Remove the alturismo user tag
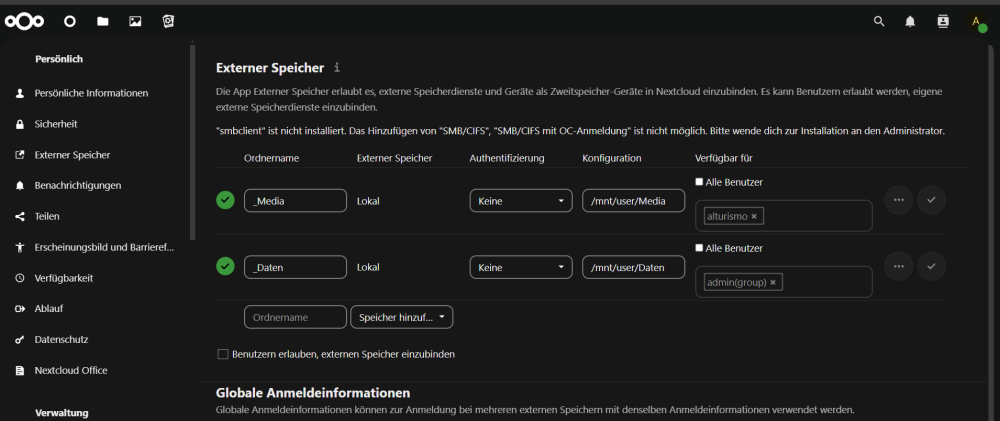The width and height of the screenshot is (1000, 421). click(754, 216)
